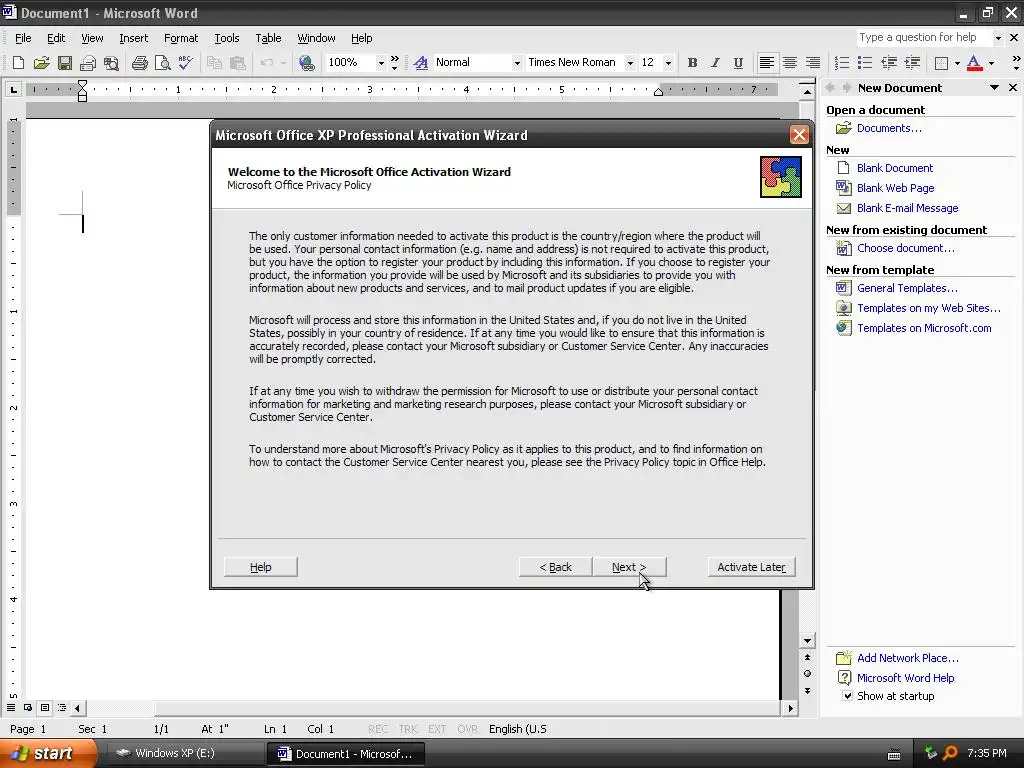Screen dimensions: 1024x768
Task: Open the New Document task pane menu arrow
Action: click(x=994, y=88)
